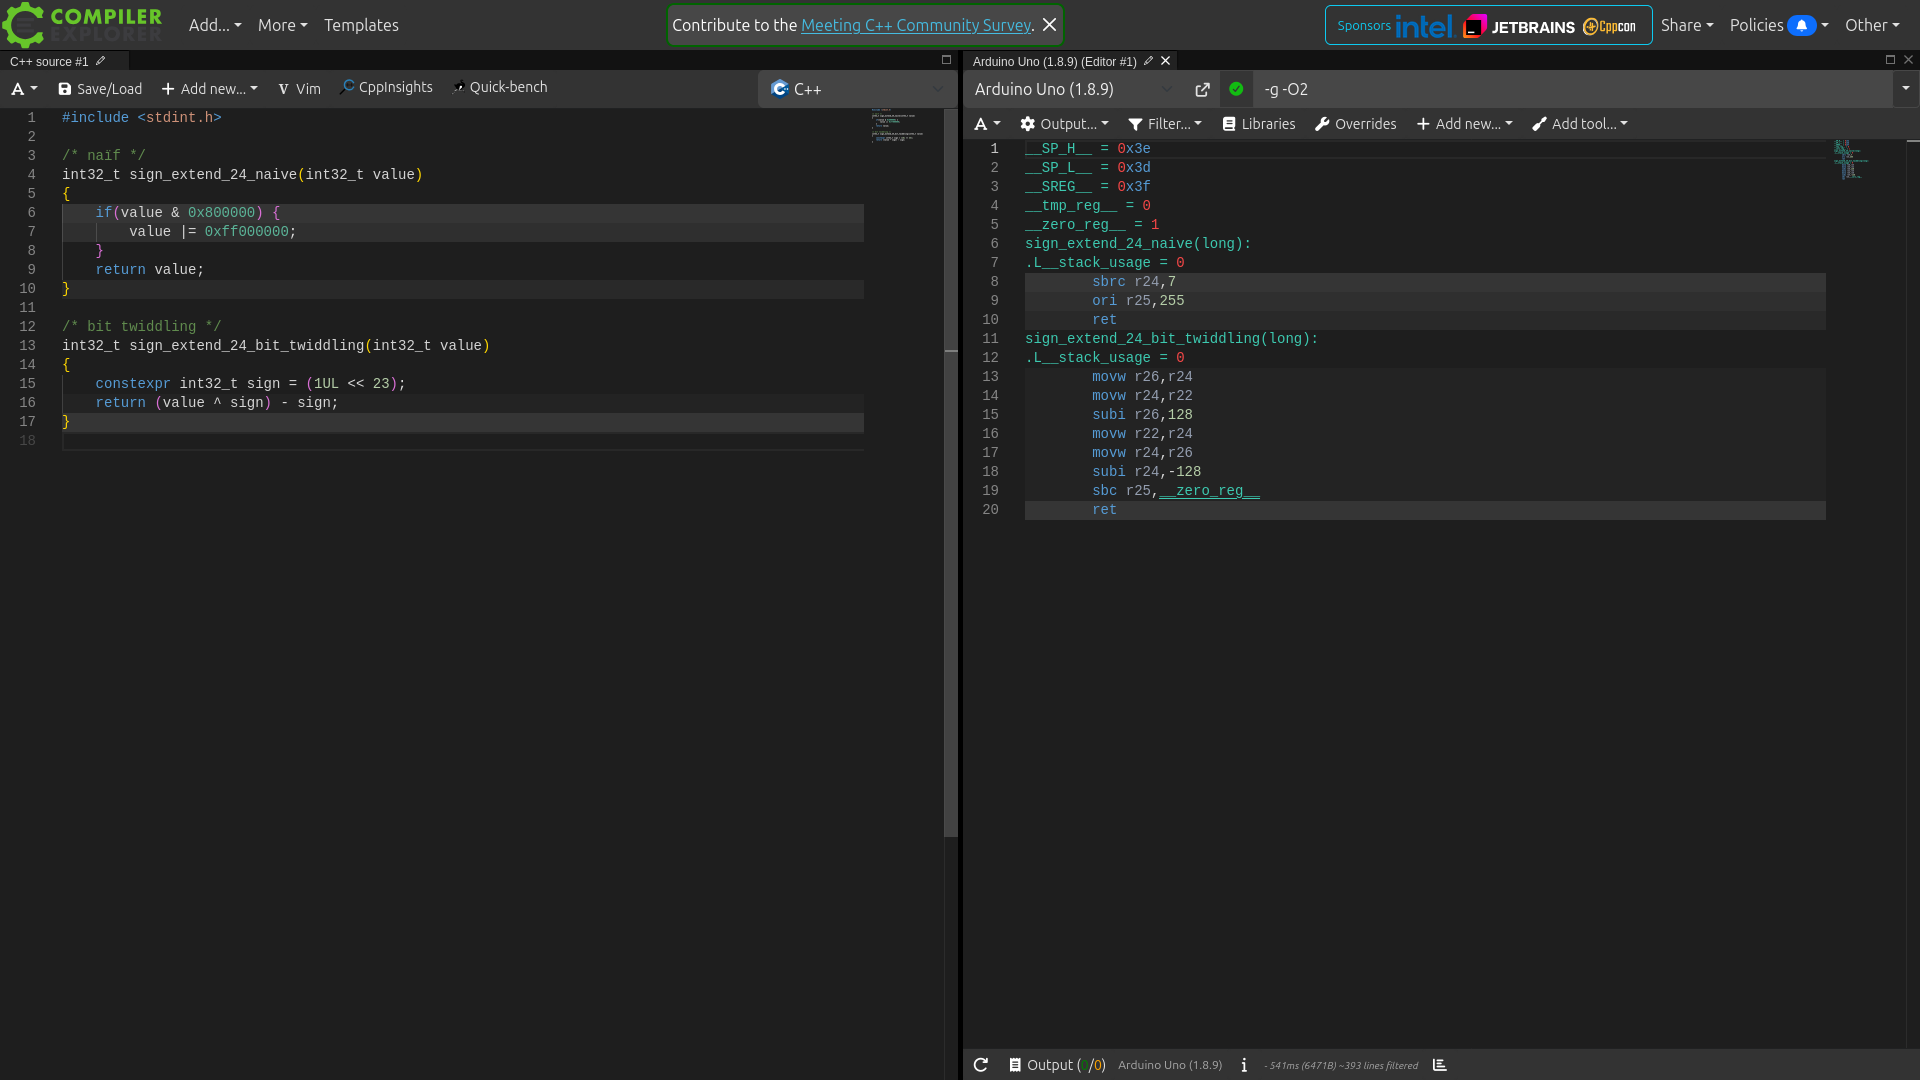Open editor Add new... dropdown

point(210,89)
